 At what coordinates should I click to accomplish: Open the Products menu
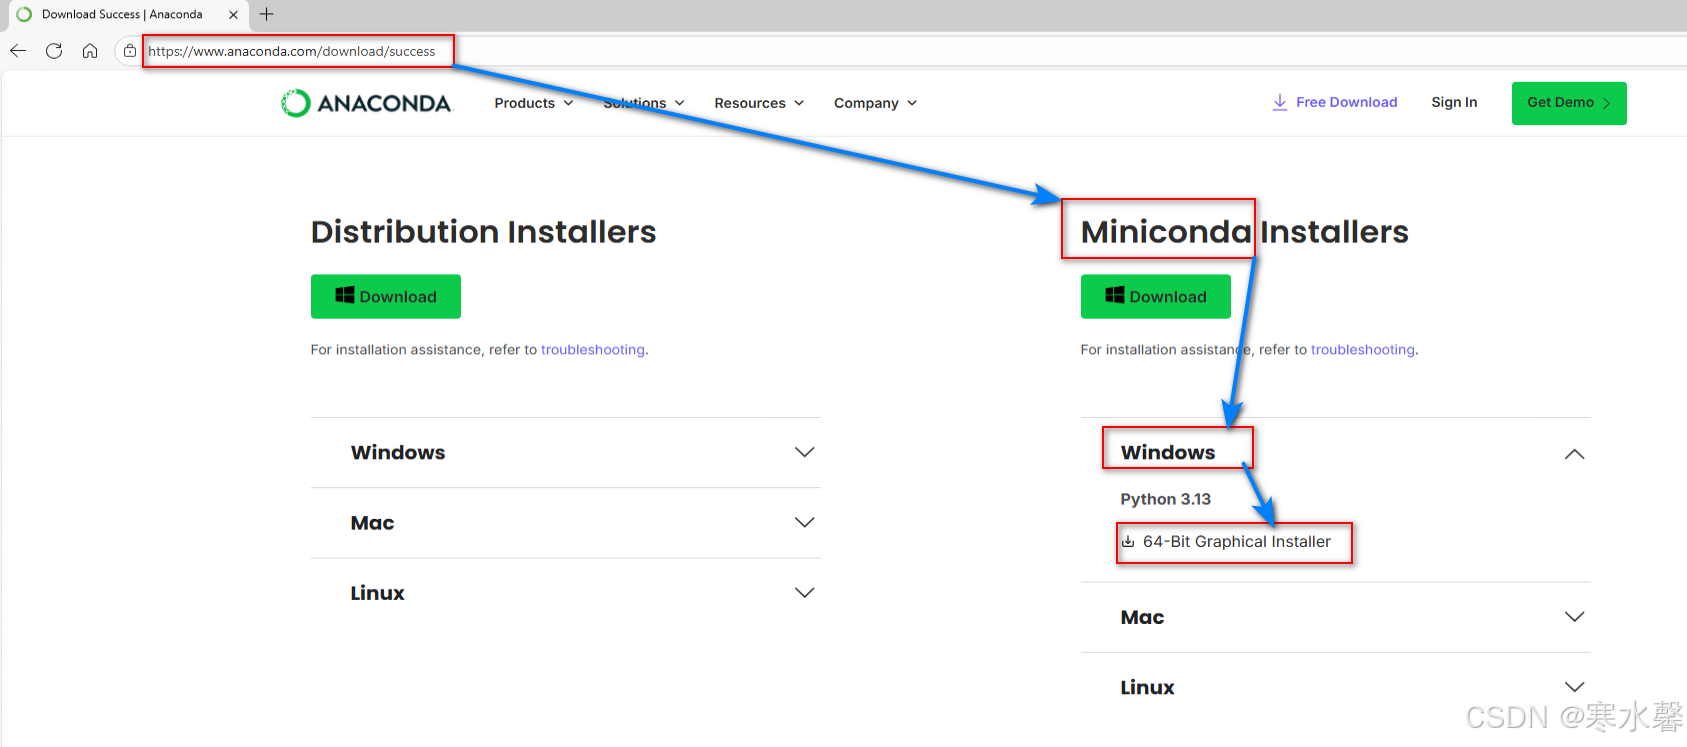point(534,103)
